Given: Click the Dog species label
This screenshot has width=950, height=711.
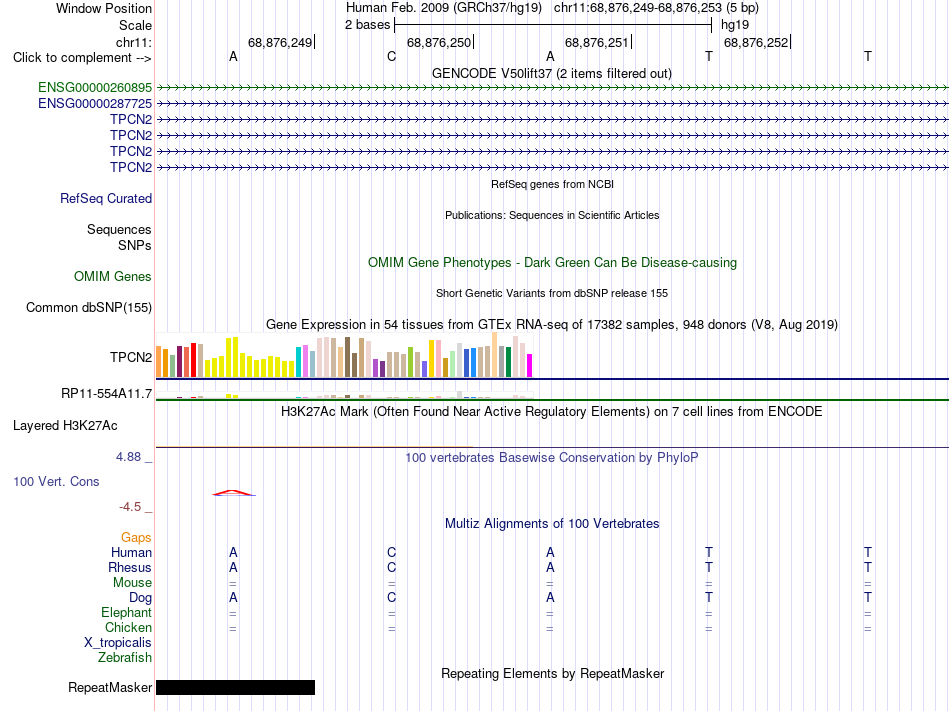Looking at the screenshot, I should [x=141, y=598].
